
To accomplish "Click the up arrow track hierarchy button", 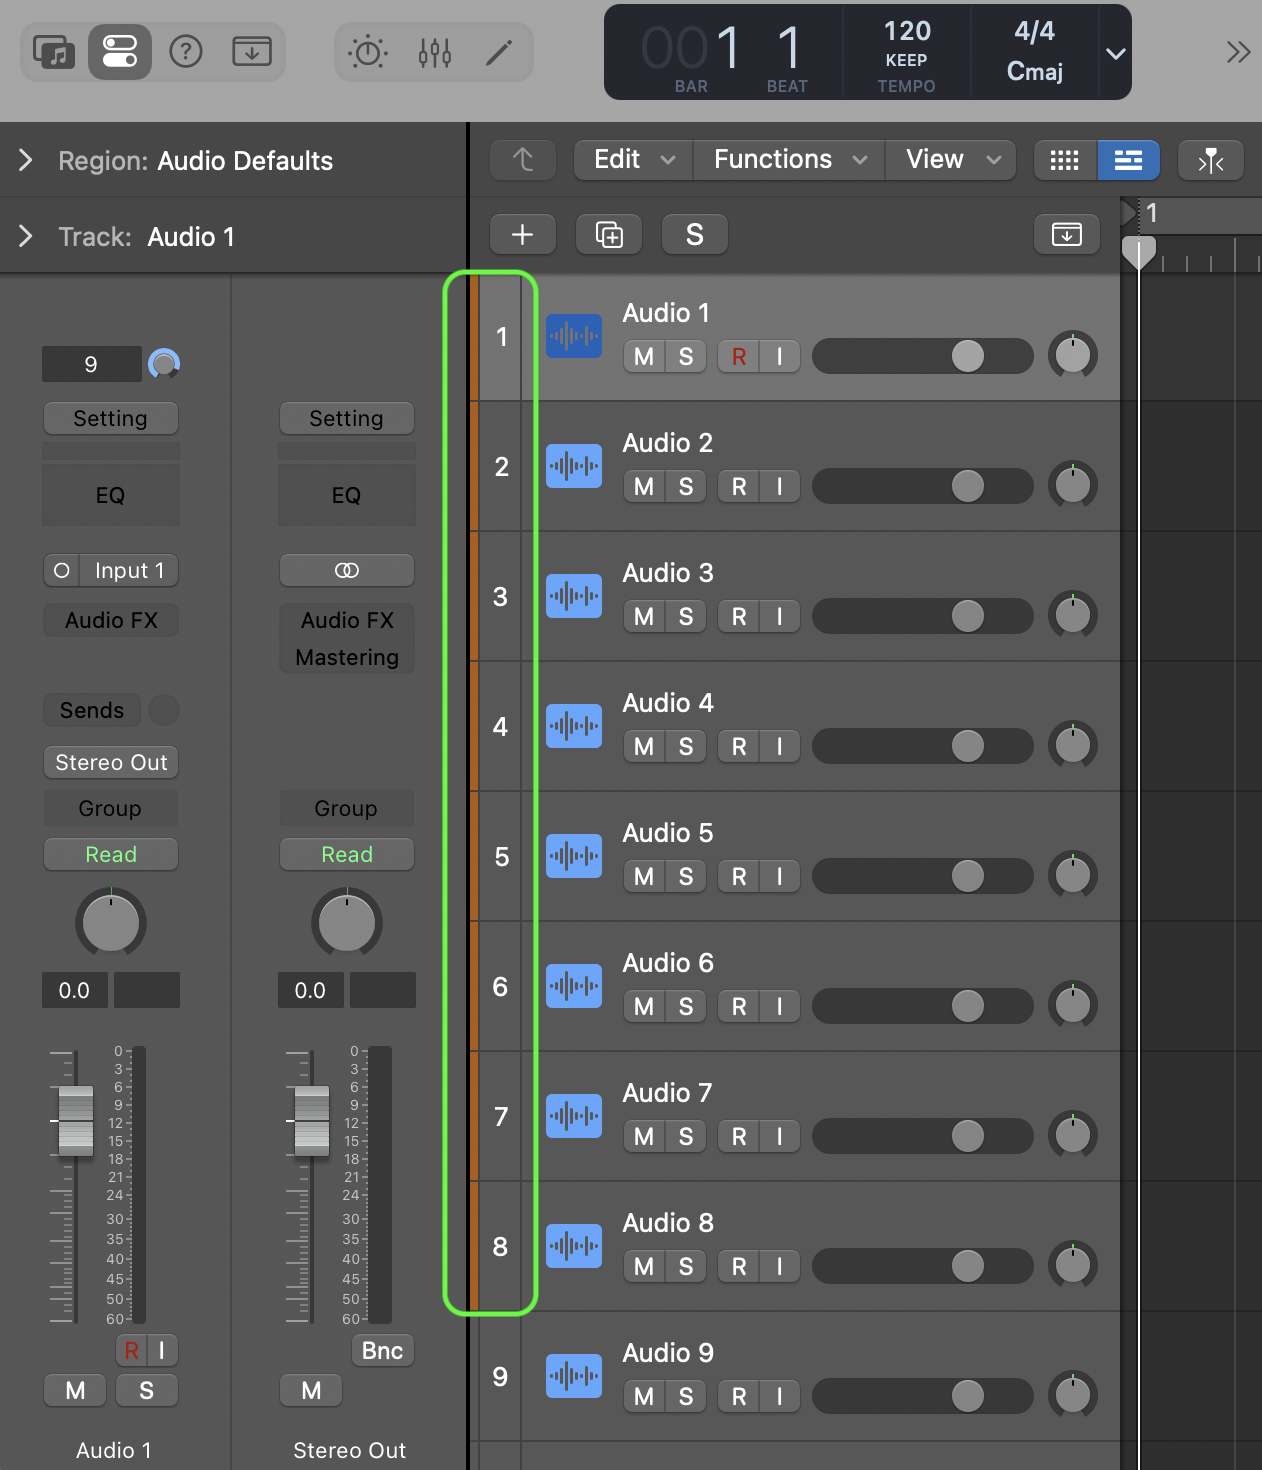I will (523, 160).
